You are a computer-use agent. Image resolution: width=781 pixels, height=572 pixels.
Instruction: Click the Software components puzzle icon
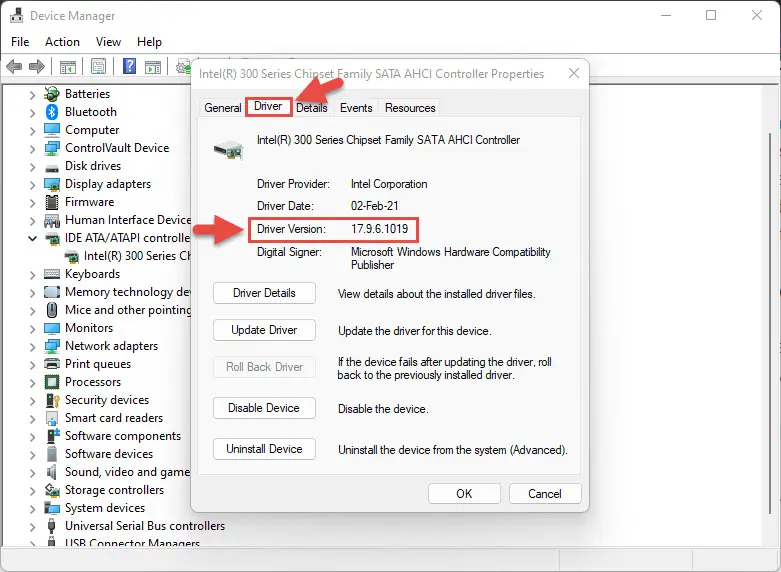53,436
